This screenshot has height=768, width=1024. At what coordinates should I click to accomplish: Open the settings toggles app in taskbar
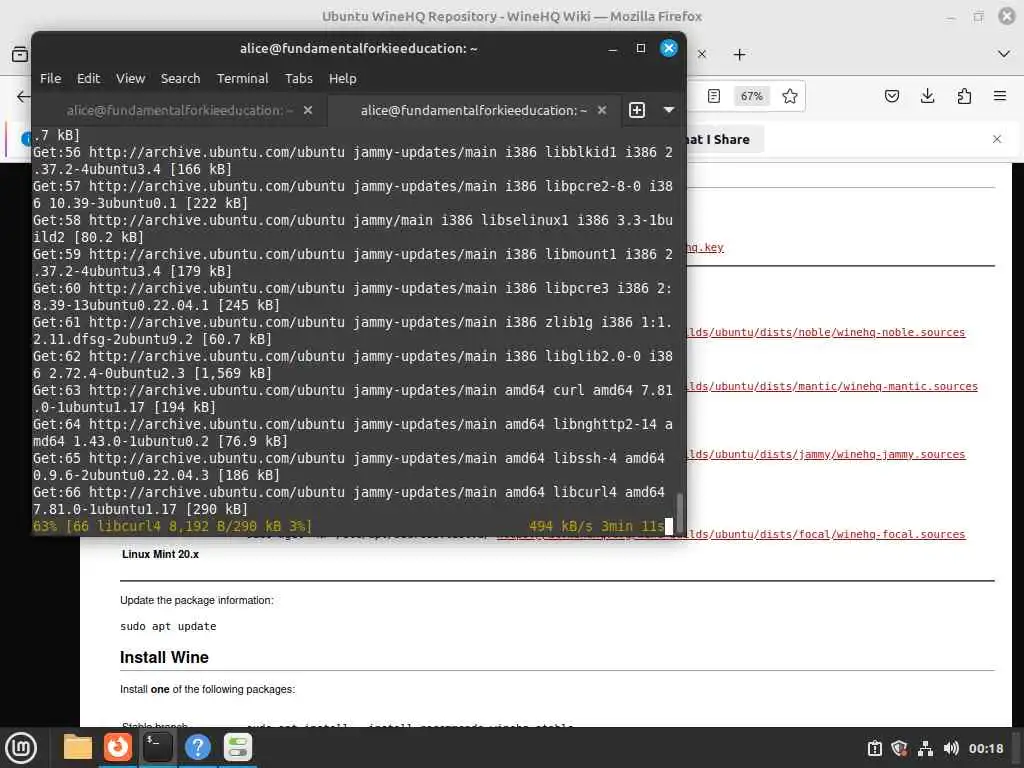pos(238,747)
